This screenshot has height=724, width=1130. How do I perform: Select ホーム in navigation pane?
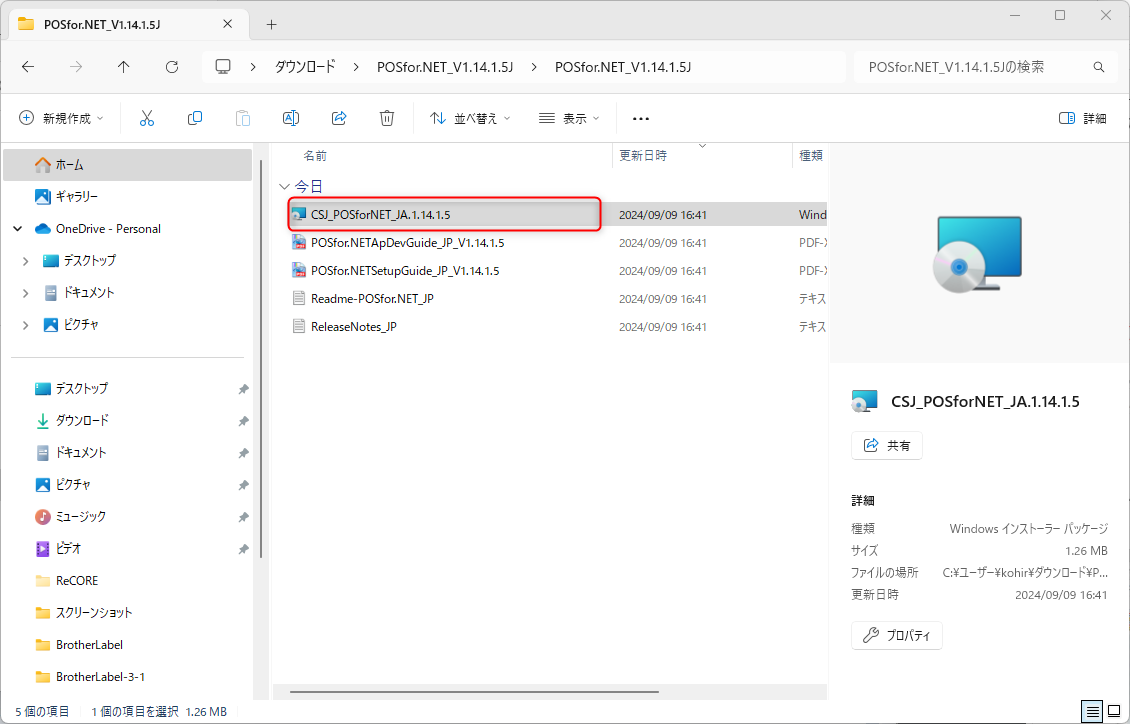128,165
